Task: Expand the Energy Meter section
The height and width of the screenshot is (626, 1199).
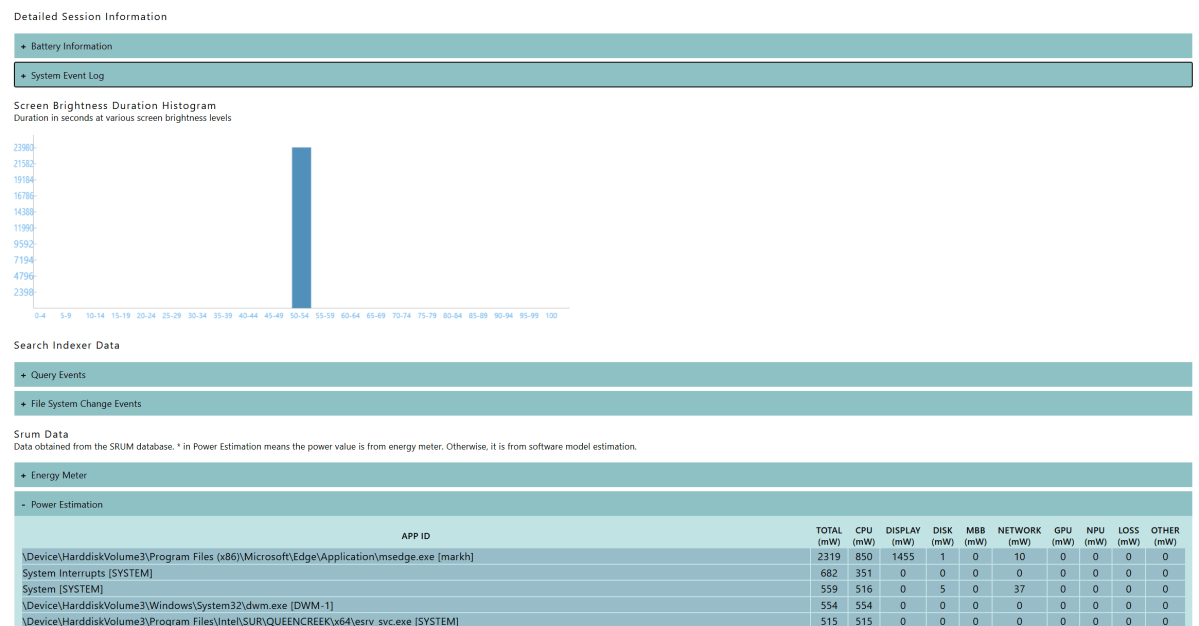Action: click(603, 475)
